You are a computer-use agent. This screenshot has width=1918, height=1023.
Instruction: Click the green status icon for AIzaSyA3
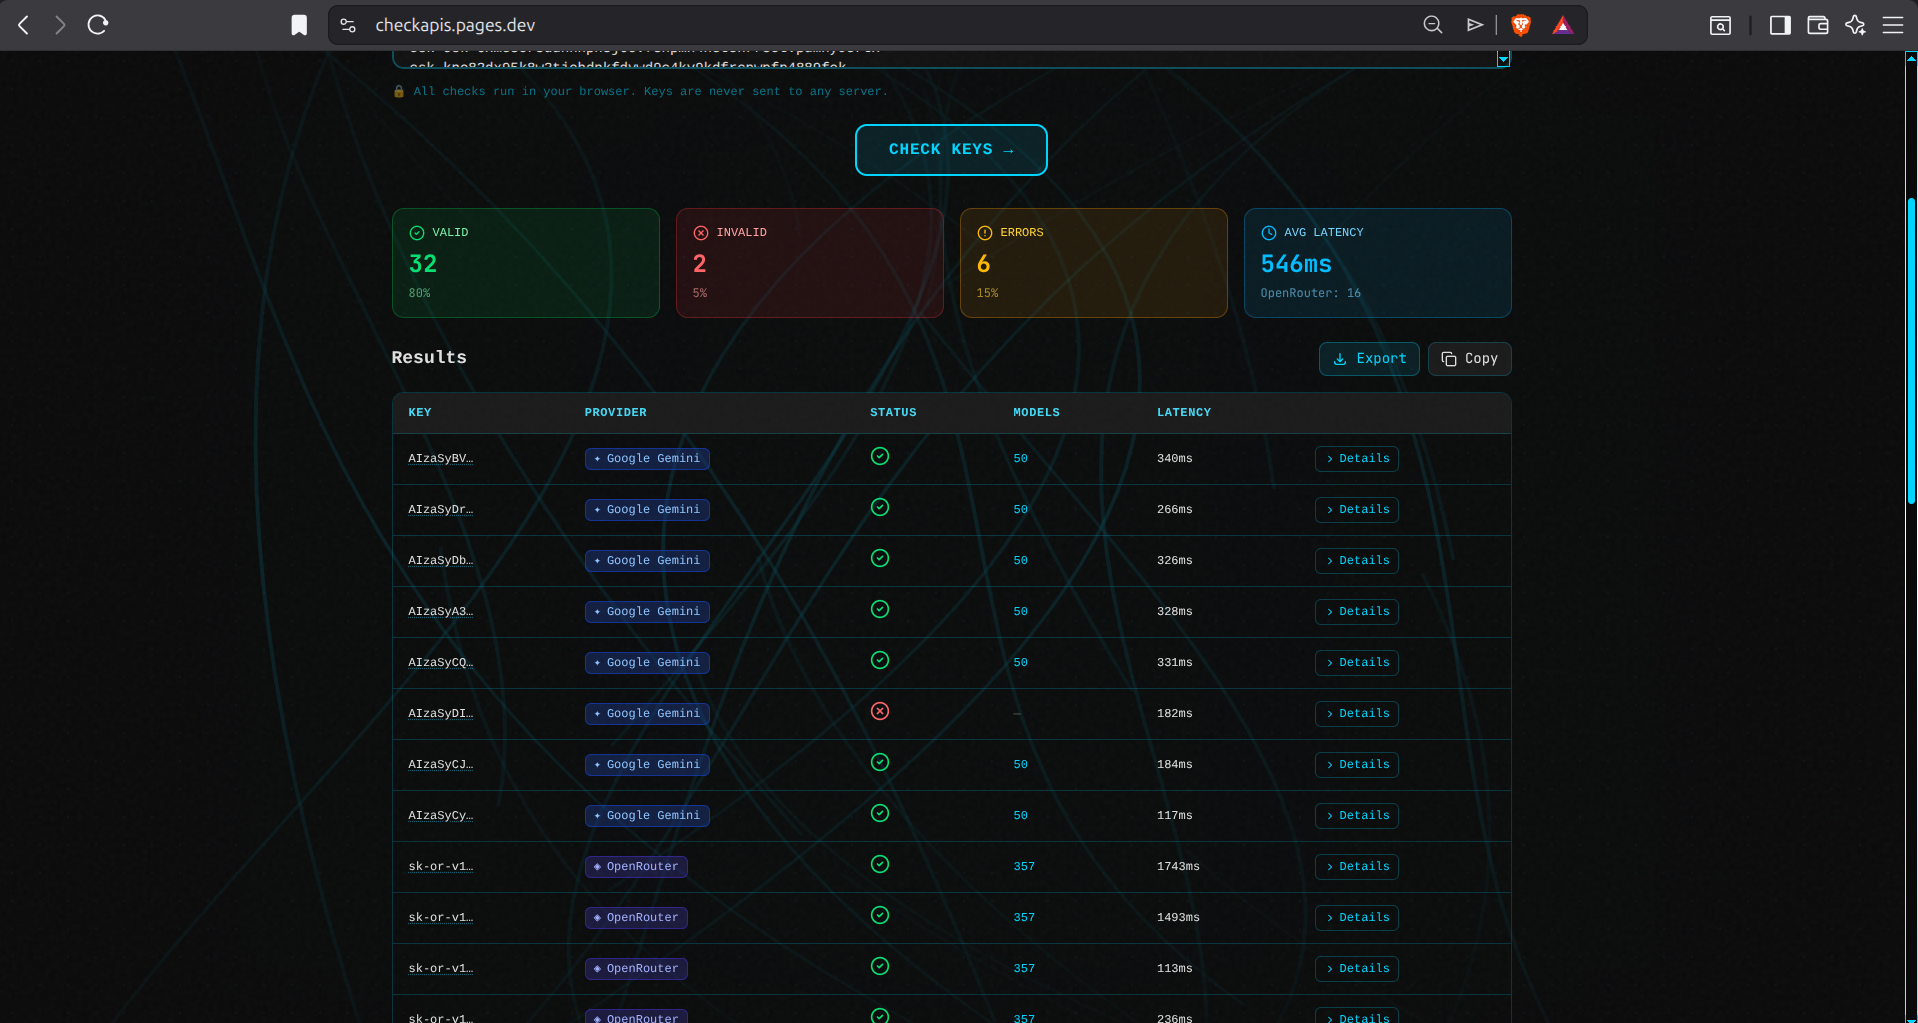(x=880, y=609)
